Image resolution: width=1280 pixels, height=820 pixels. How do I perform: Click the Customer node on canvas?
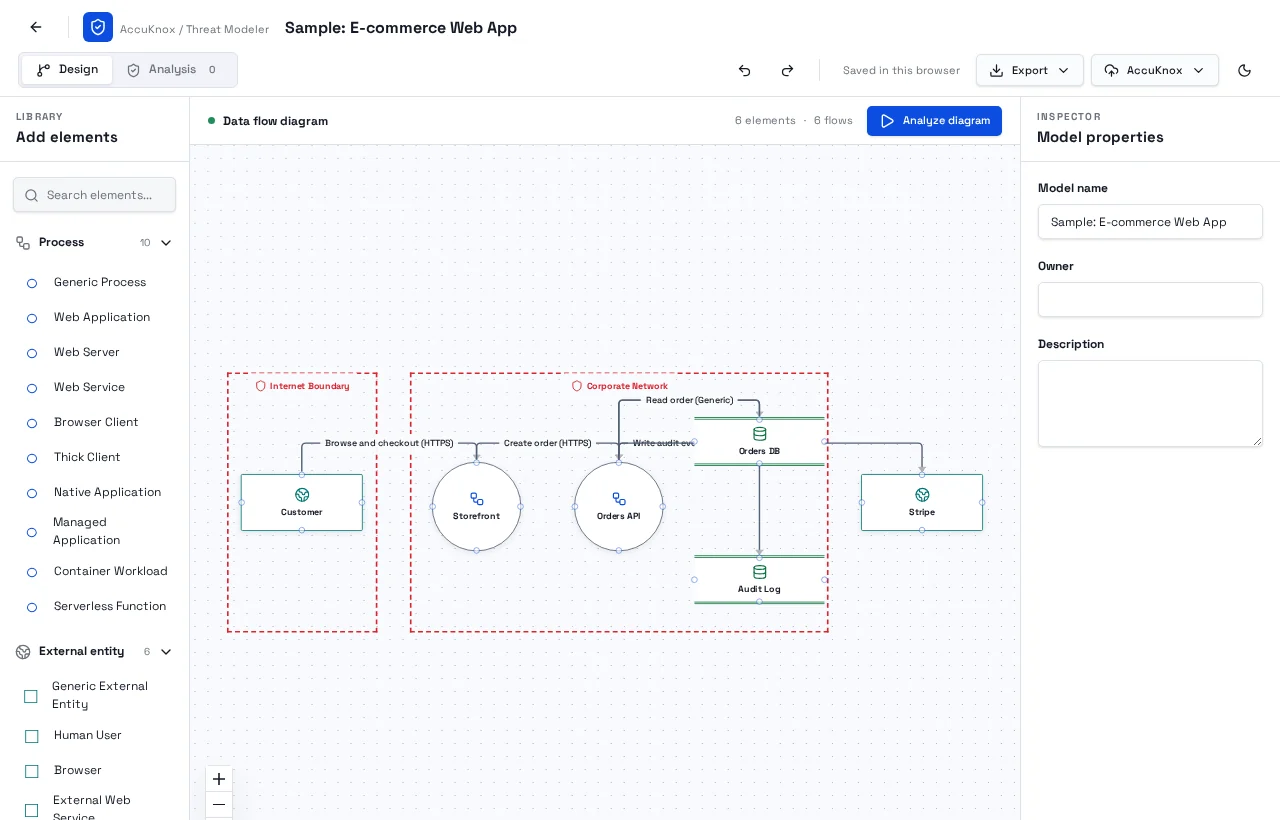pos(302,503)
